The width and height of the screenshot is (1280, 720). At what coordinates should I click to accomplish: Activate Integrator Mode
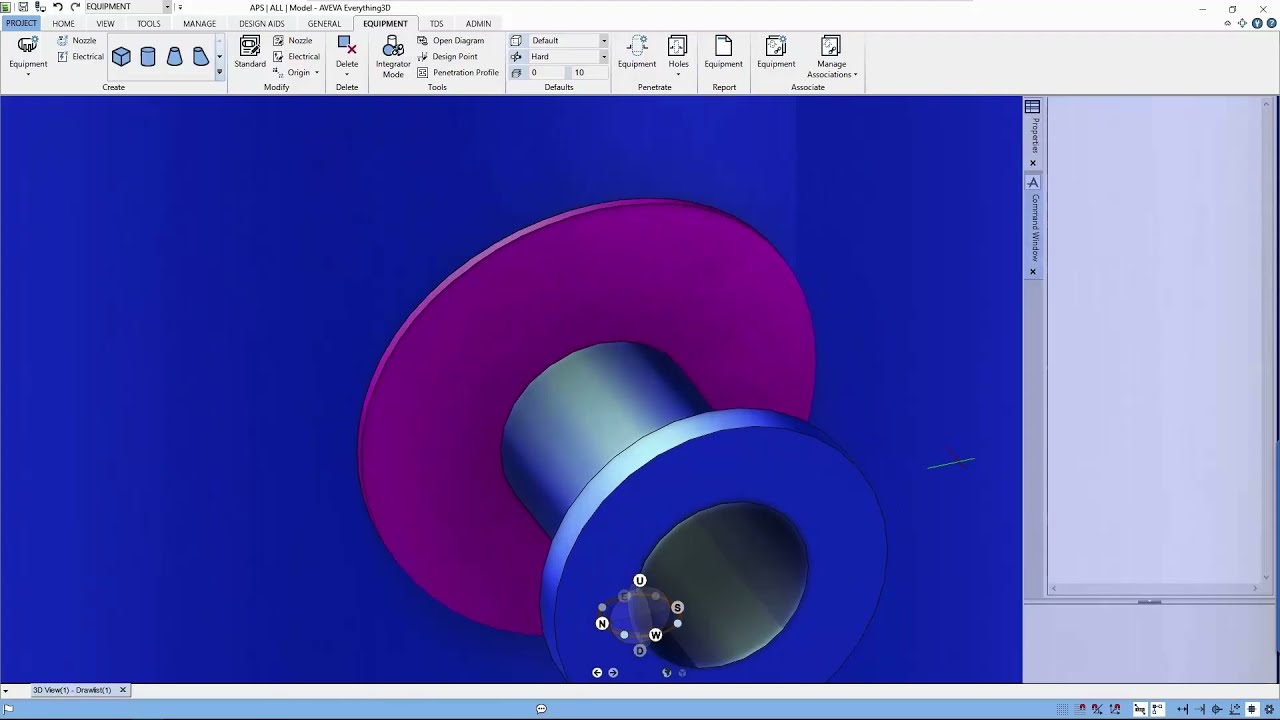click(393, 57)
